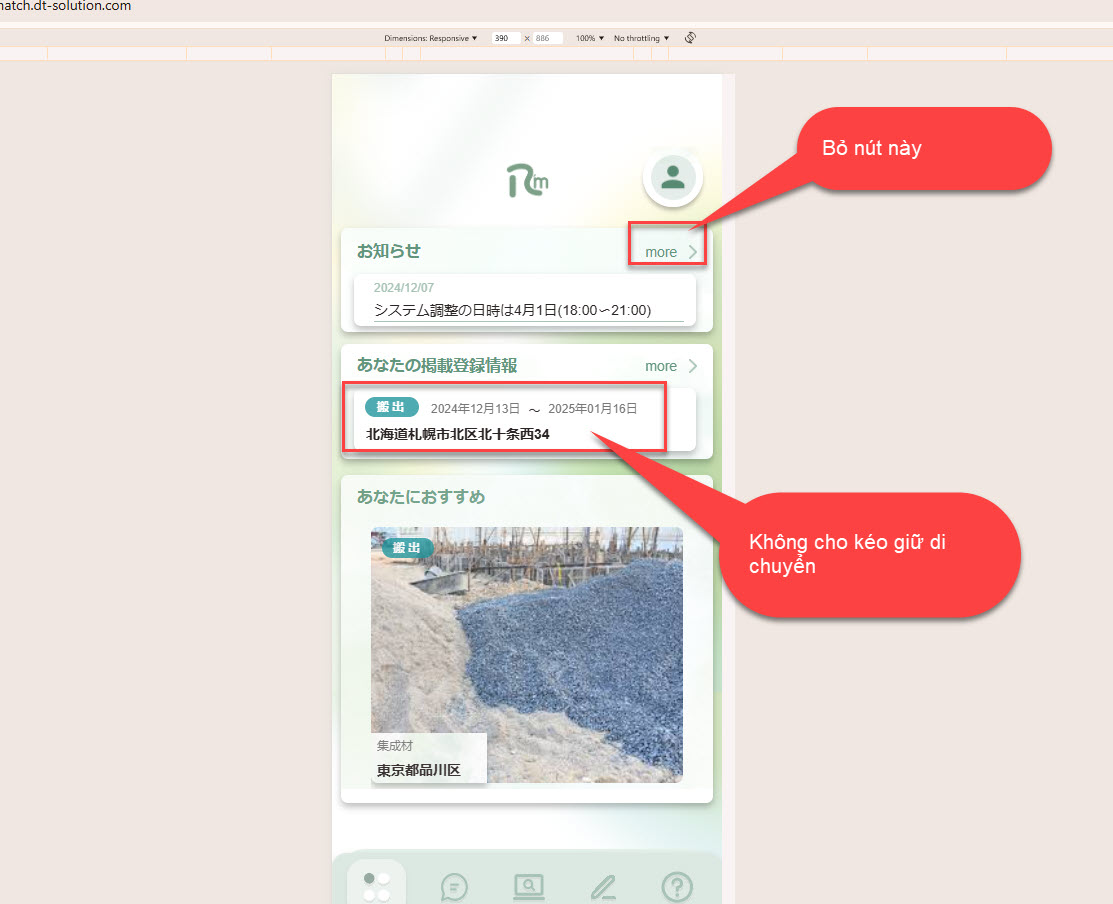
Task: Click the 搬出 badge on the listing card
Action: pos(392,407)
